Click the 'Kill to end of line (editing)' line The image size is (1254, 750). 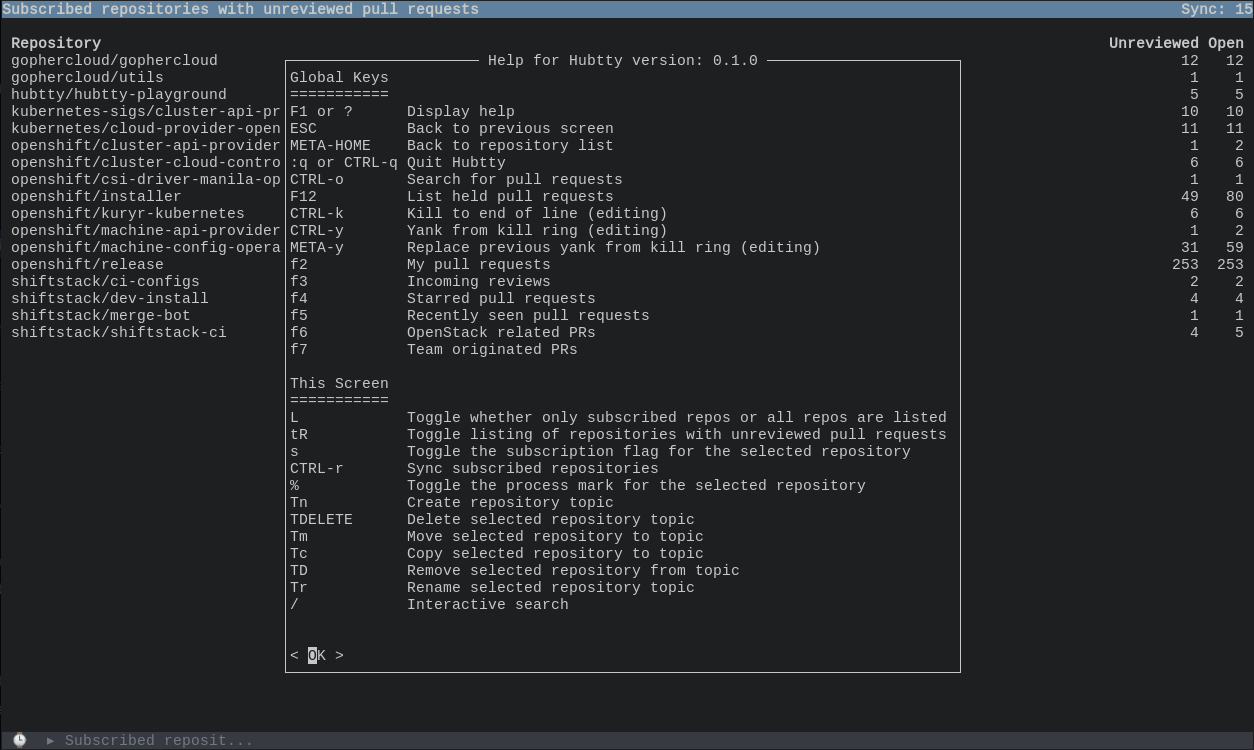(537, 213)
